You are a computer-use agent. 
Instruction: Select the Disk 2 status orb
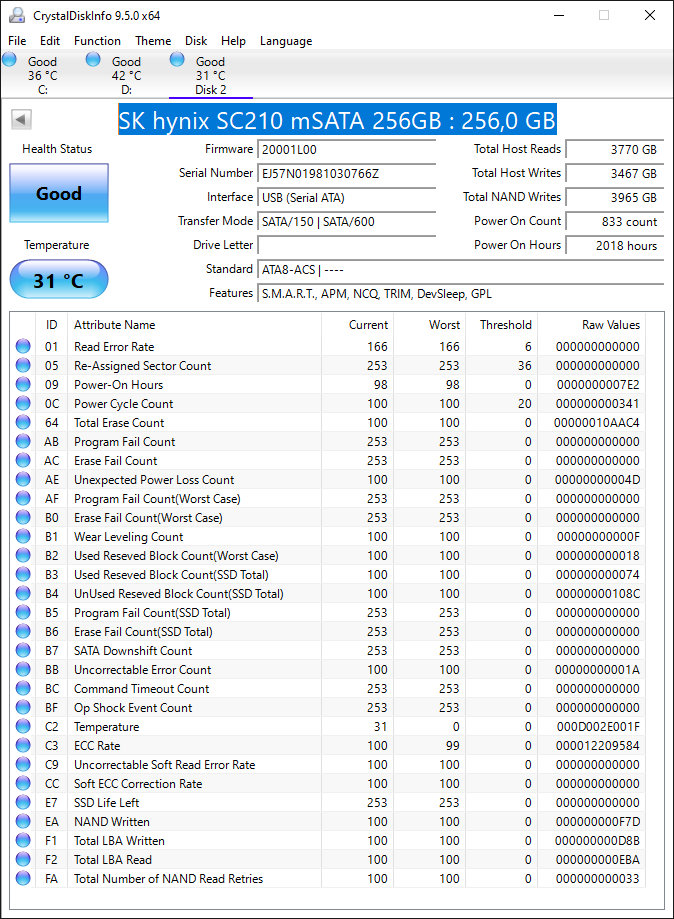[177, 59]
